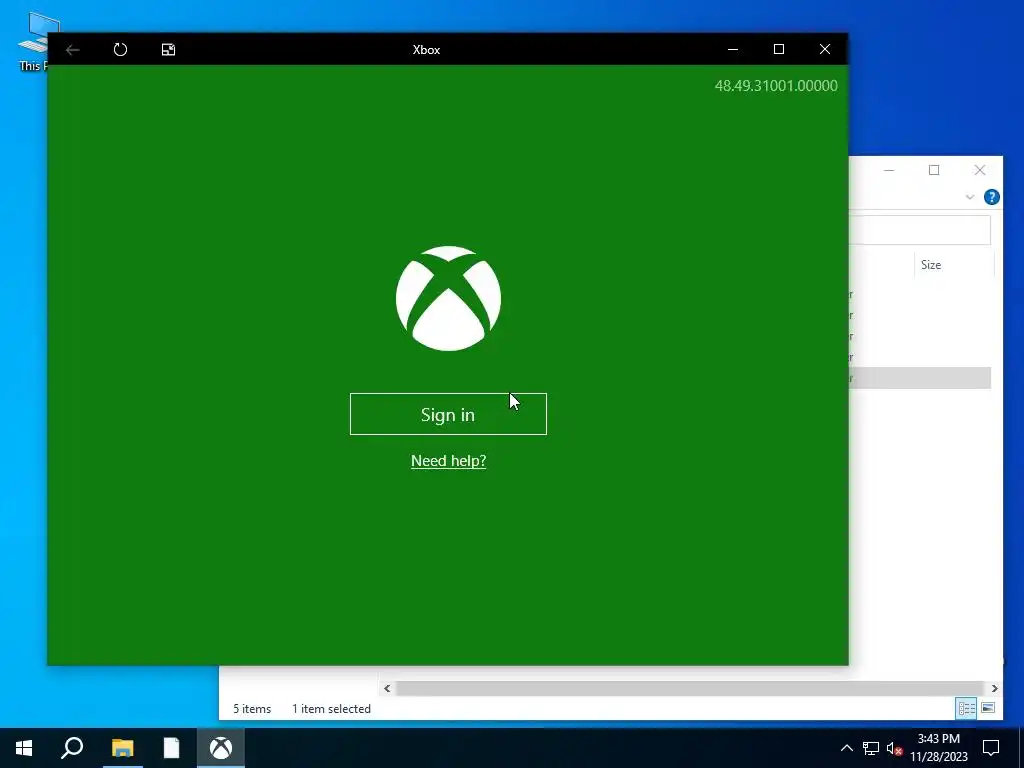Switch File Explorer to details view
The height and width of the screenshot is (768, 1024).
click(967, 708)
